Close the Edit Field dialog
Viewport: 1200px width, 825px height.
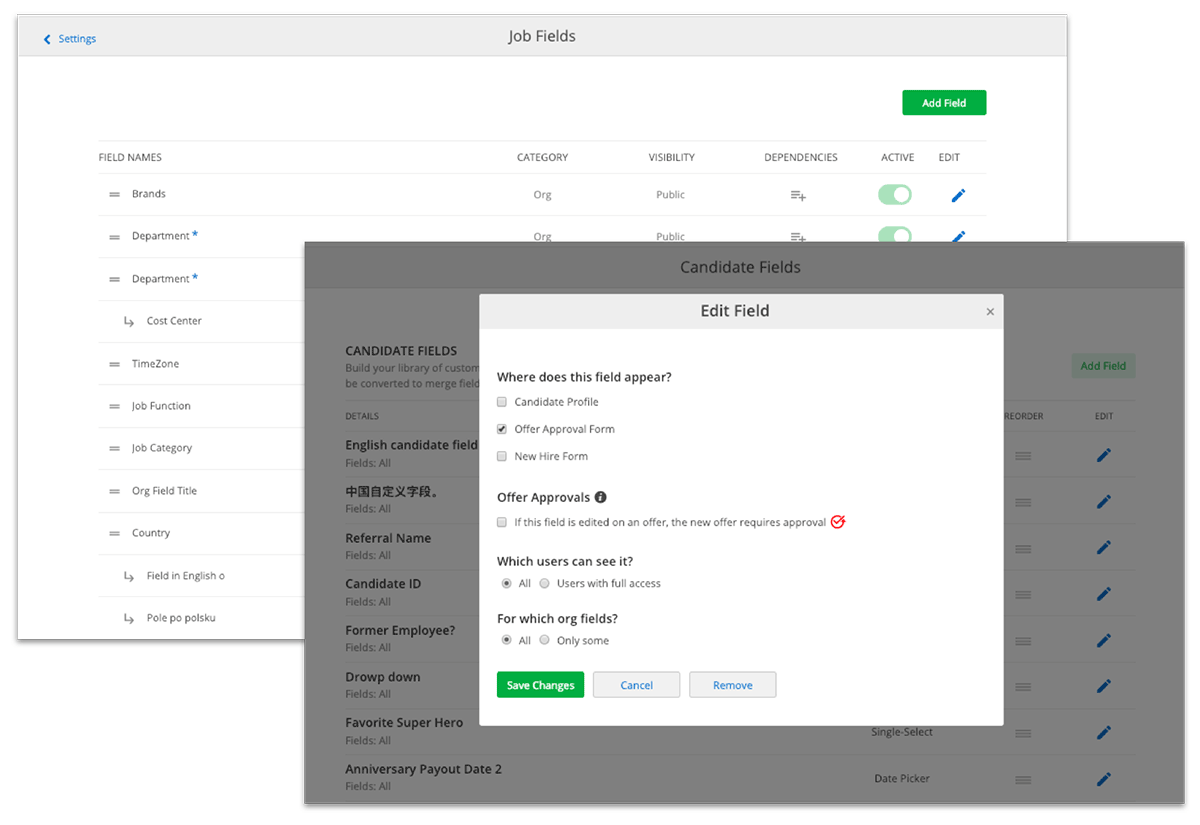[990, 312]
